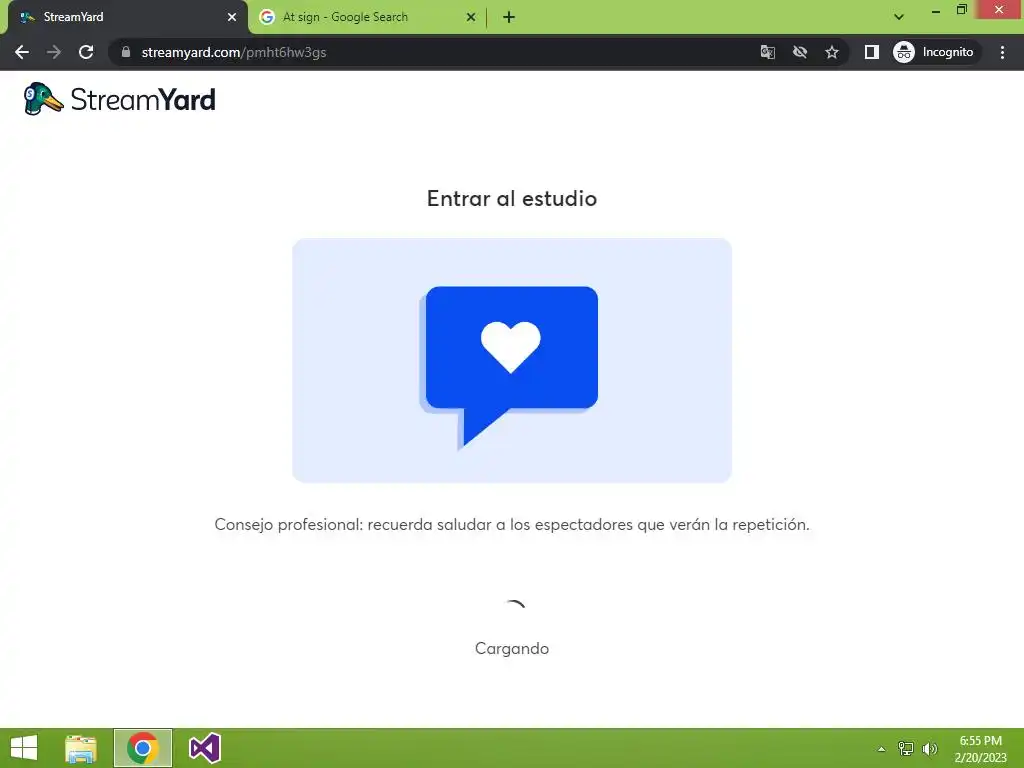This screenshot has width=1024, height=768.
Task: Click the Chrome taskbar icon
Action: point(142,748)
